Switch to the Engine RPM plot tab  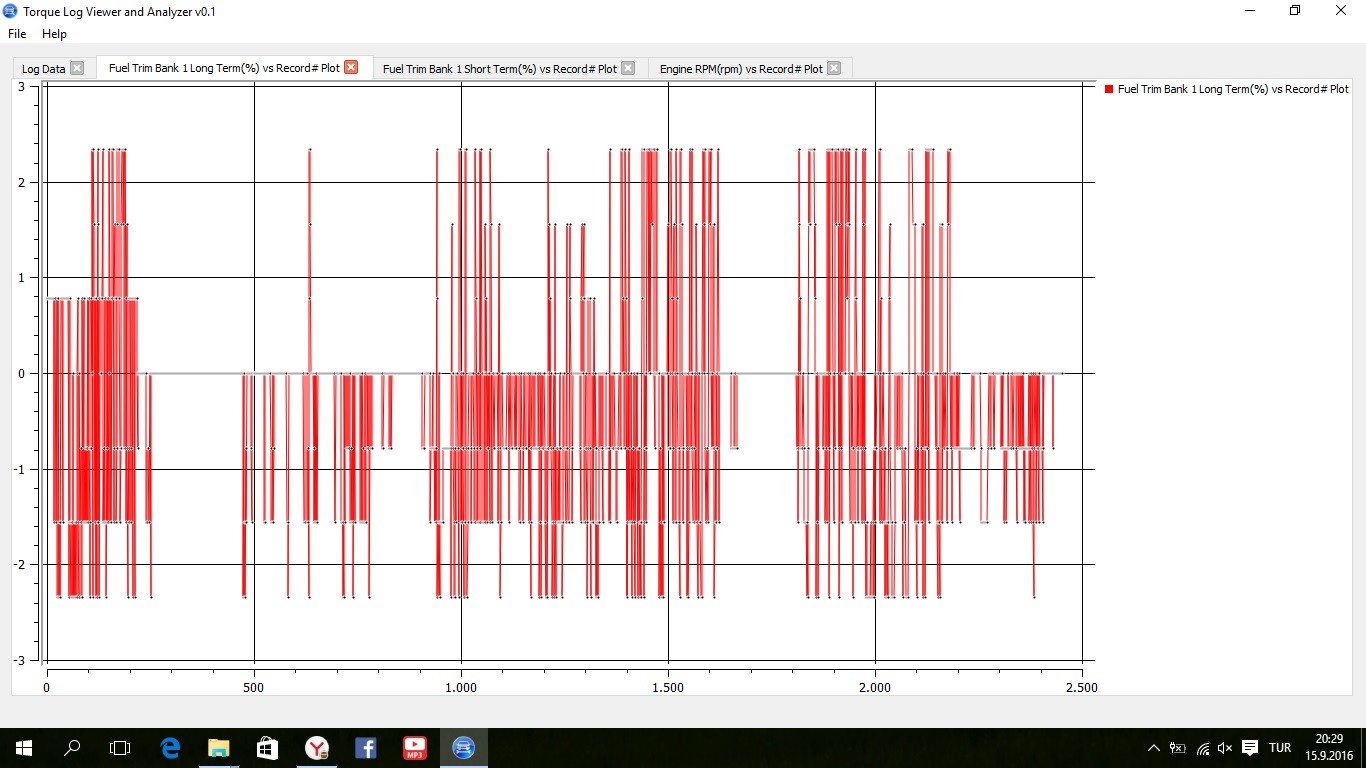pyautogui.click(x=740, y=69)
